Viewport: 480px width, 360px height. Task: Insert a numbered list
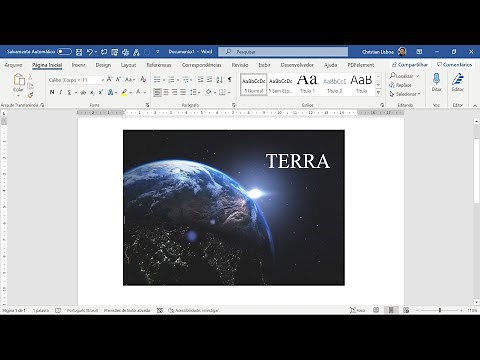pyautogui.click(x=171, y=80)
